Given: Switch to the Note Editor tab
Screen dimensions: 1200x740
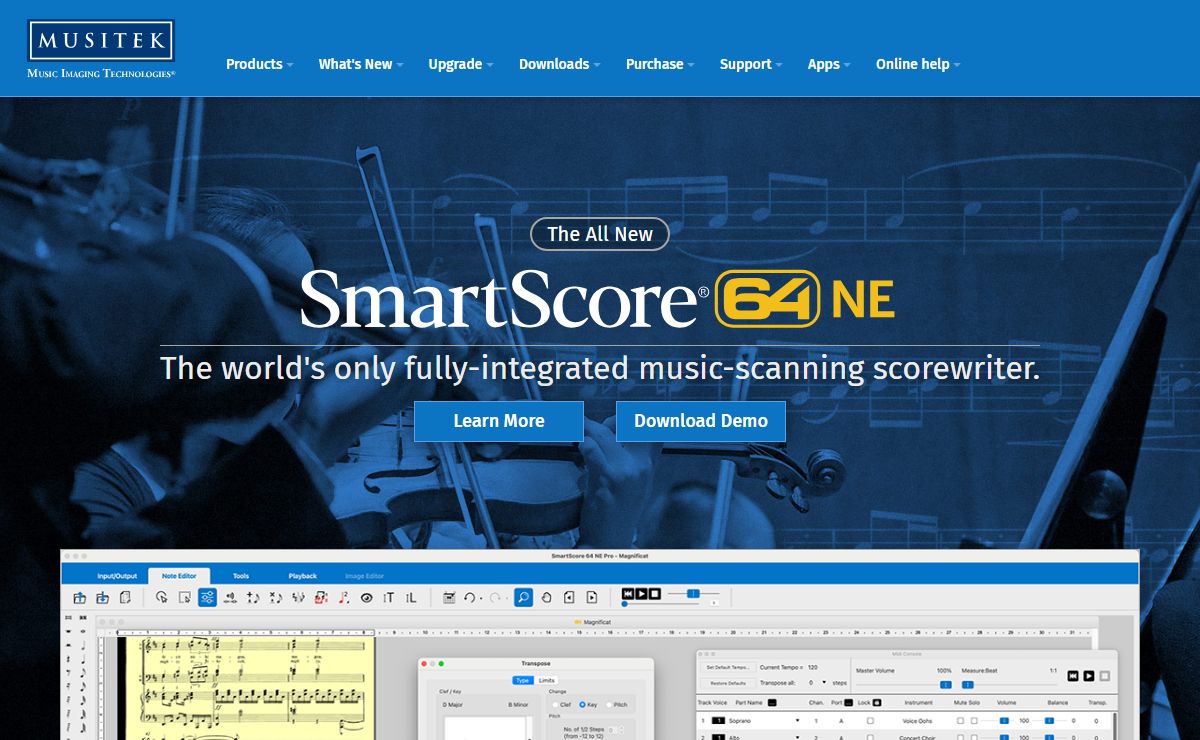Looking at the screenshot, I should (x=180, y=576).
